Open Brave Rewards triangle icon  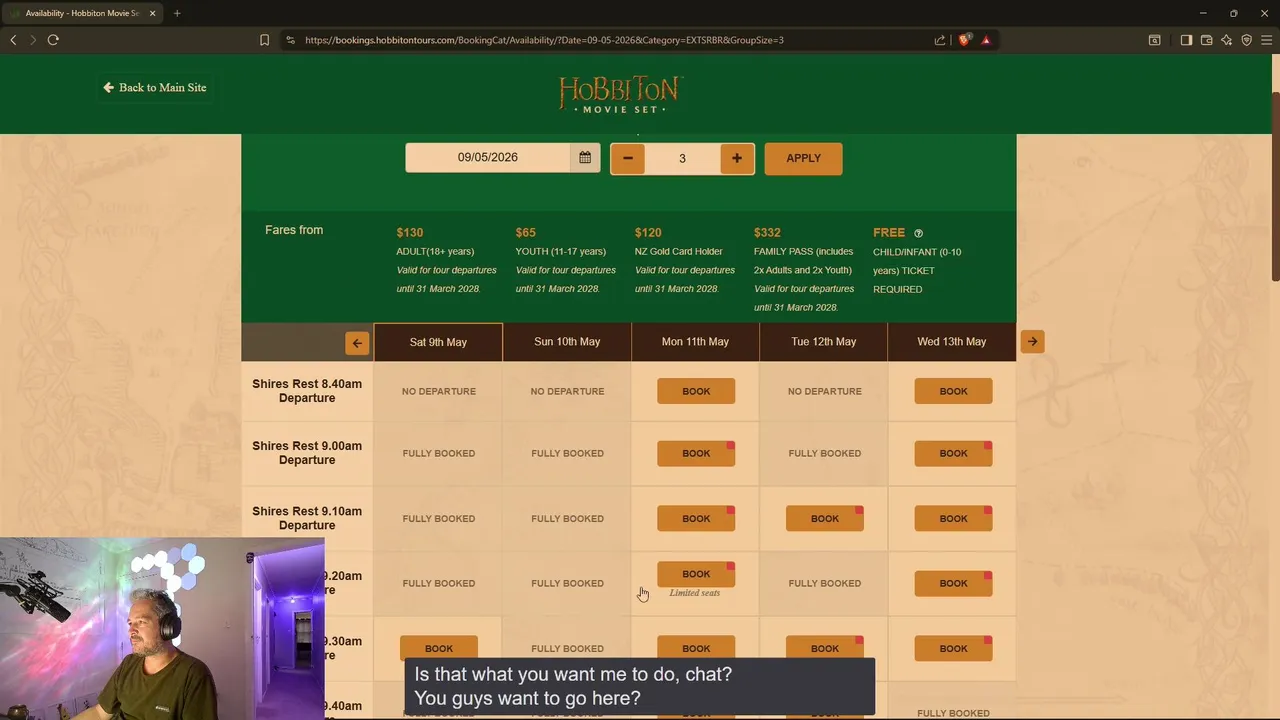986,40
